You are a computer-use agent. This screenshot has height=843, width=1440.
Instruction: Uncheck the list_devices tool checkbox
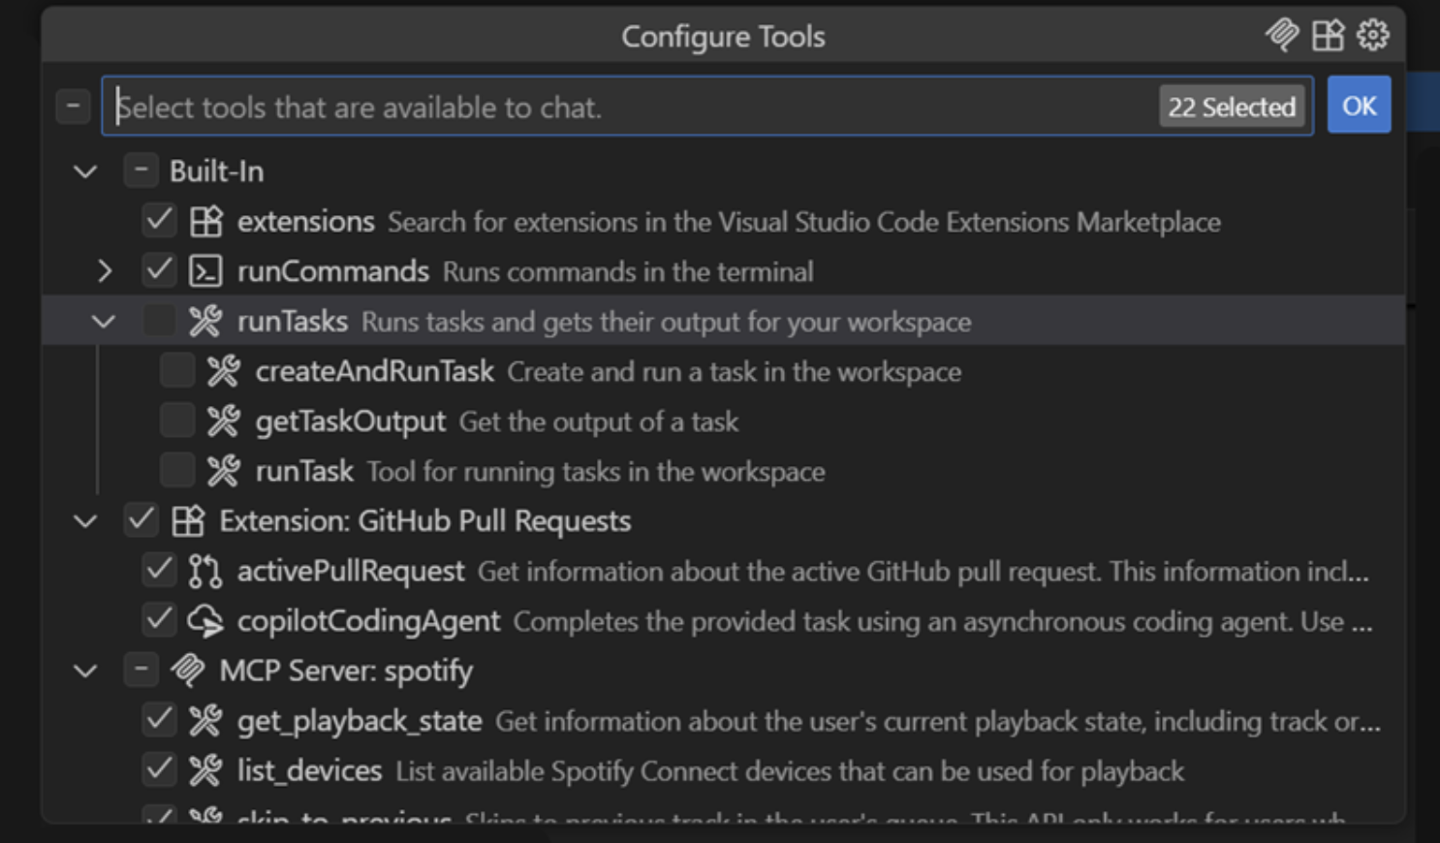point(159,770)
